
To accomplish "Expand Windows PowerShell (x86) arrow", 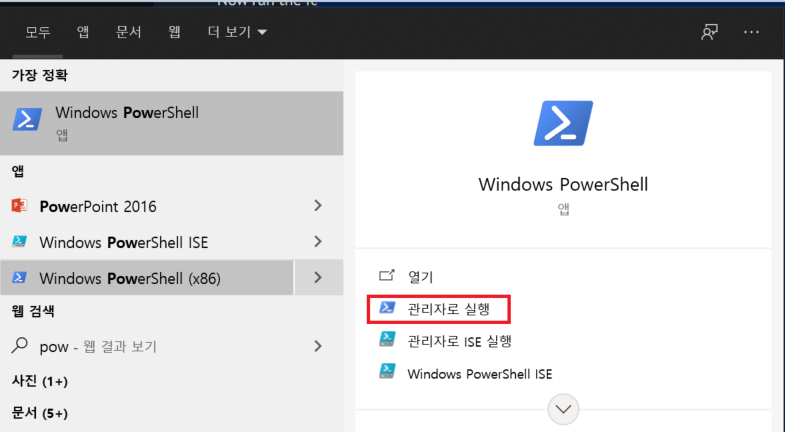I will click(318, 277).
